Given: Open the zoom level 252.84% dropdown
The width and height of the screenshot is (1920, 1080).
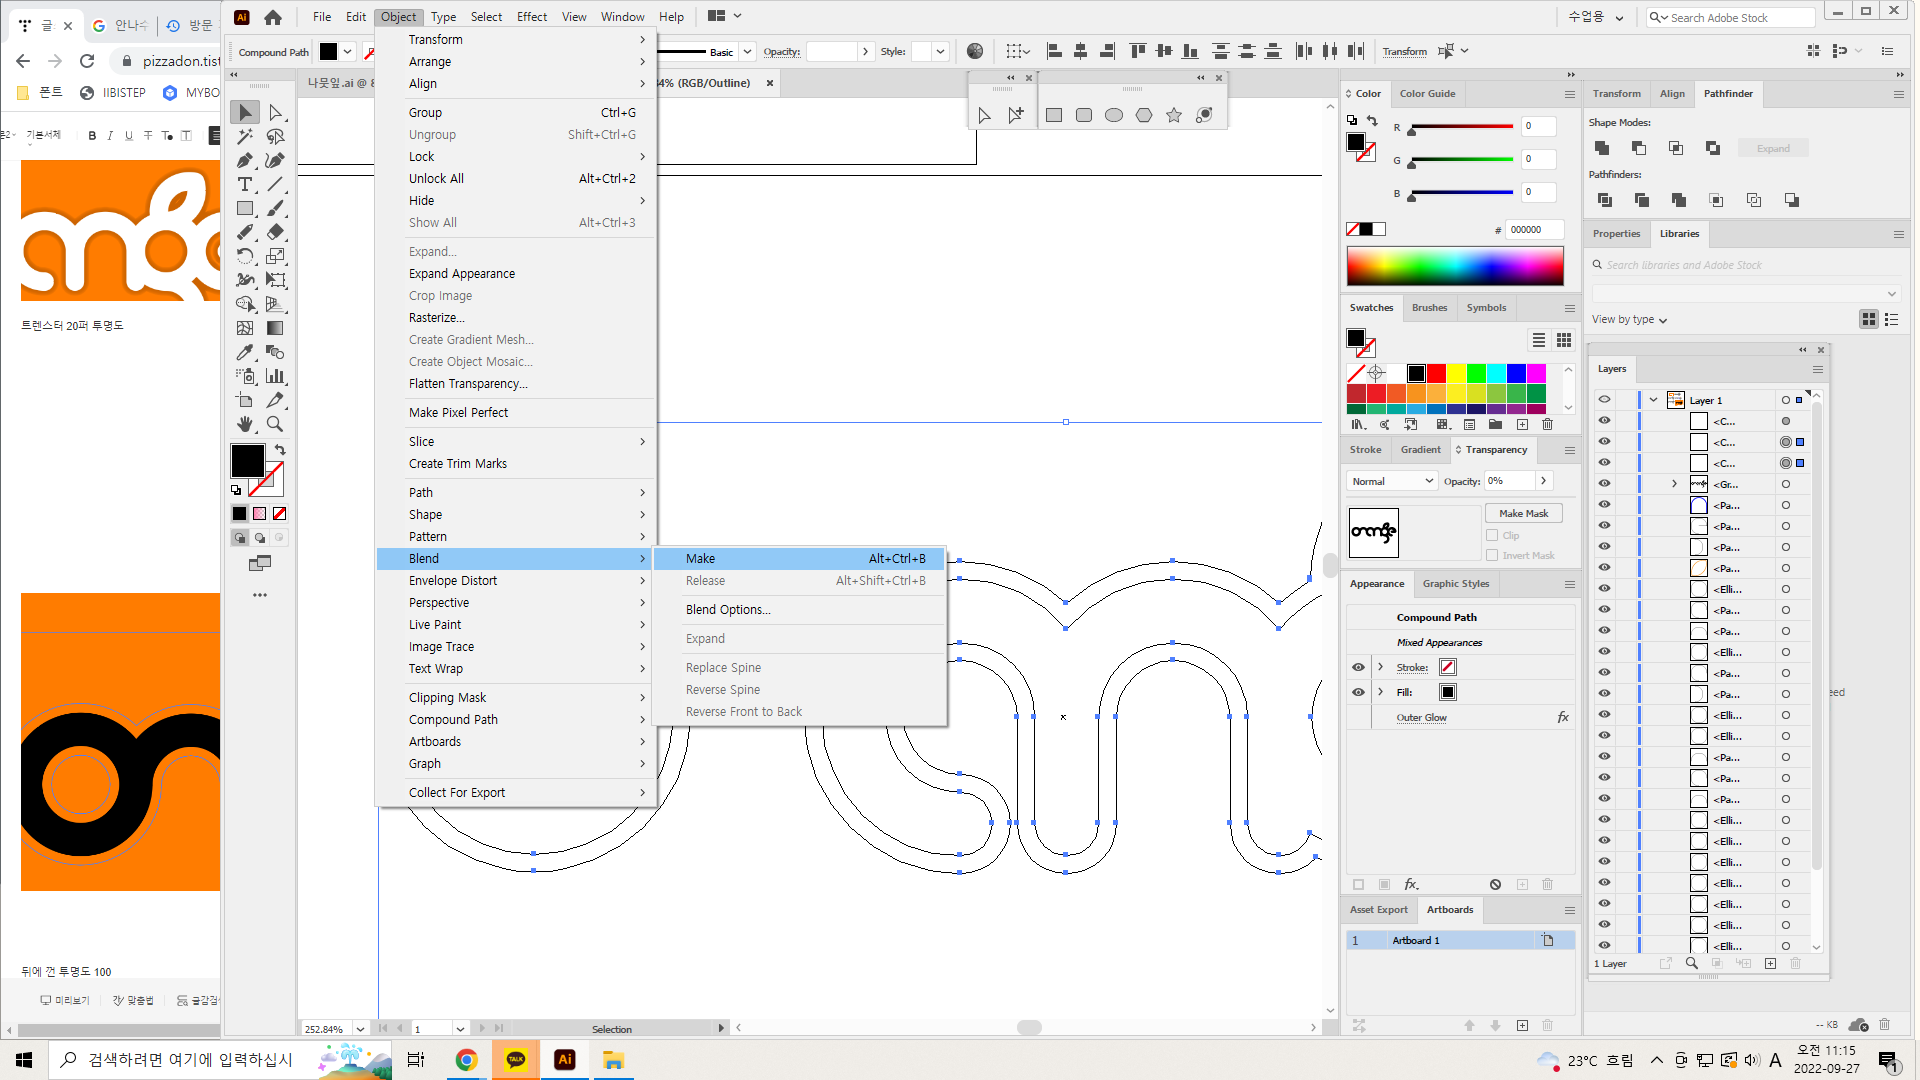Looking at the screenshot, I should coord(360,1029).
